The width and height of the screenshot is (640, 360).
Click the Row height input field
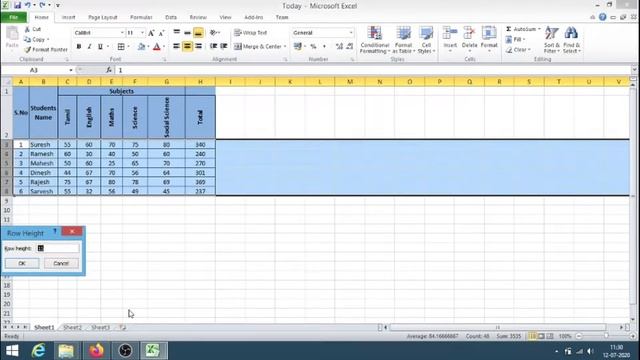click(x=58, y=248)
